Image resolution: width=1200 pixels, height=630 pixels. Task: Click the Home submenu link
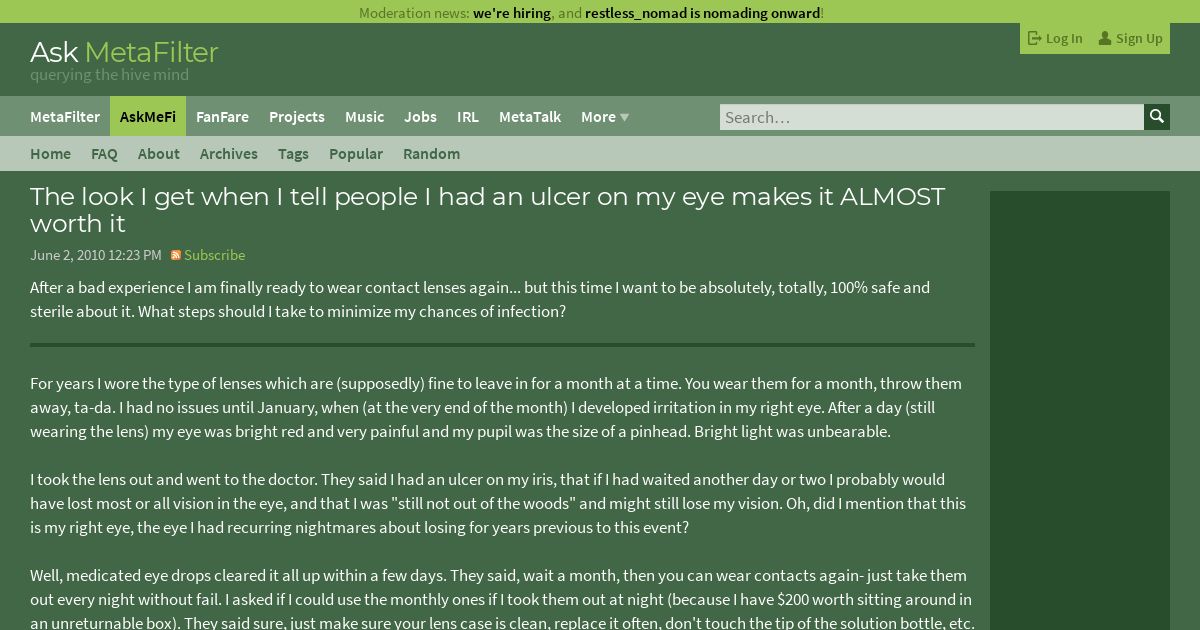tap(50, 153)
